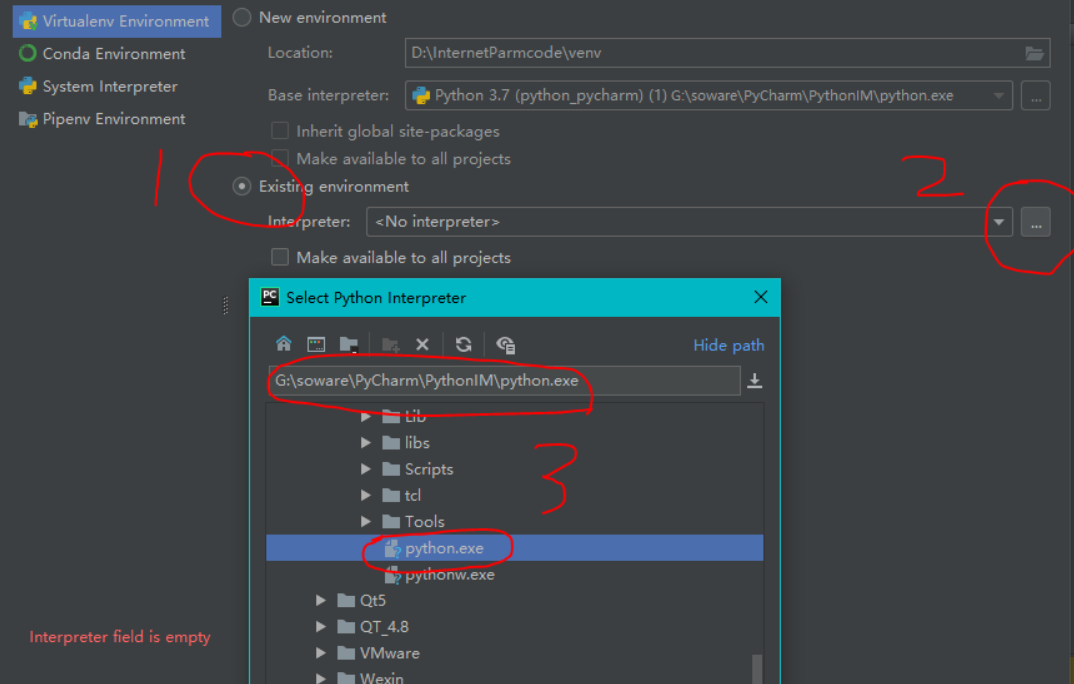Check Make available under New environment
Viewport: 1074px width, 684px height.
(279, 159)
